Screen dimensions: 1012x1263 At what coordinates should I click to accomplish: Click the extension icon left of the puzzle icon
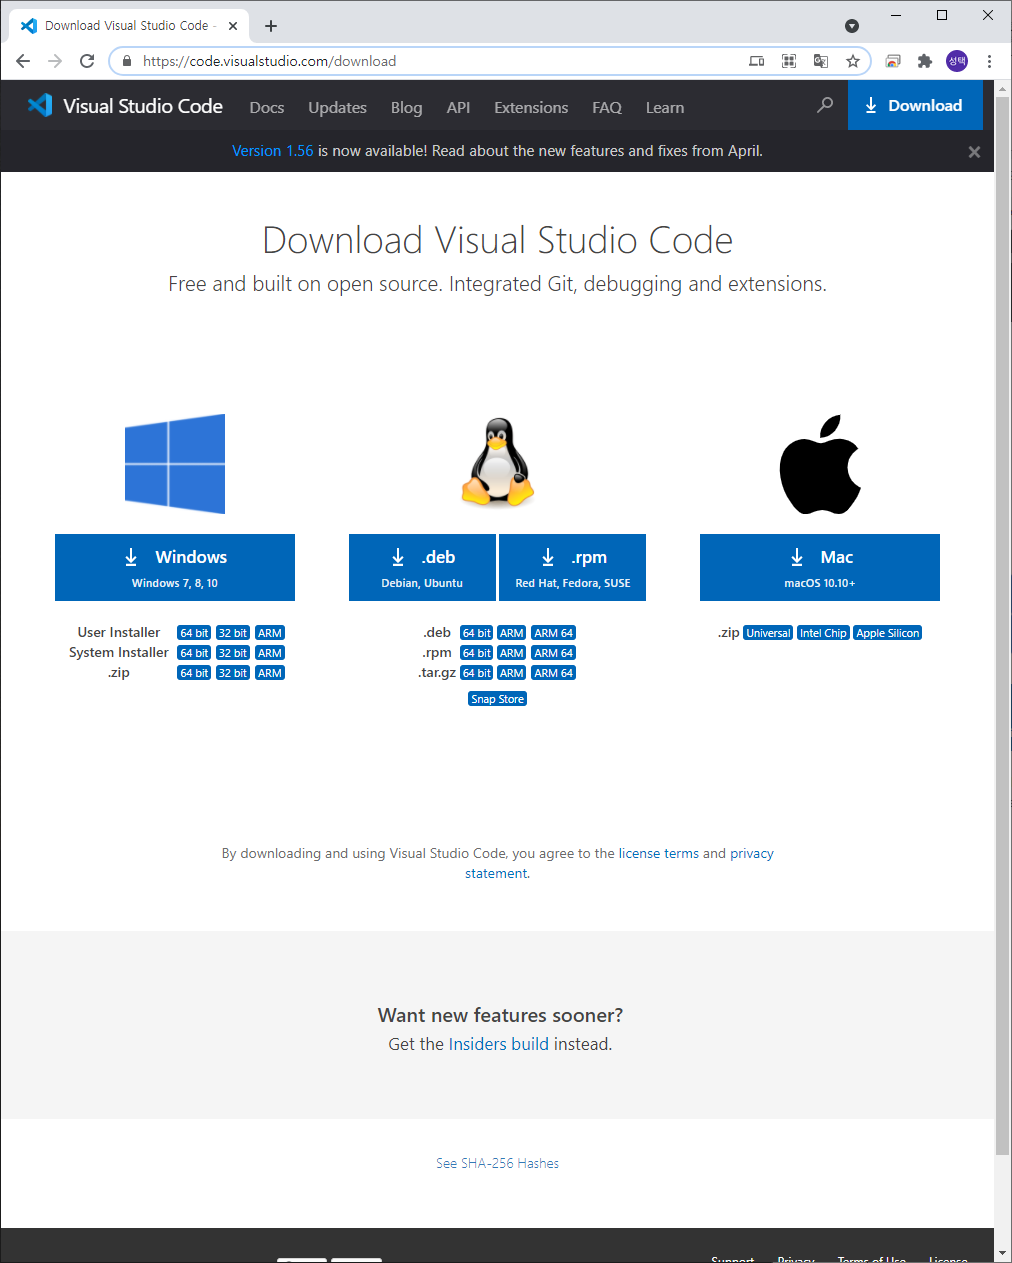click(893, 61)
